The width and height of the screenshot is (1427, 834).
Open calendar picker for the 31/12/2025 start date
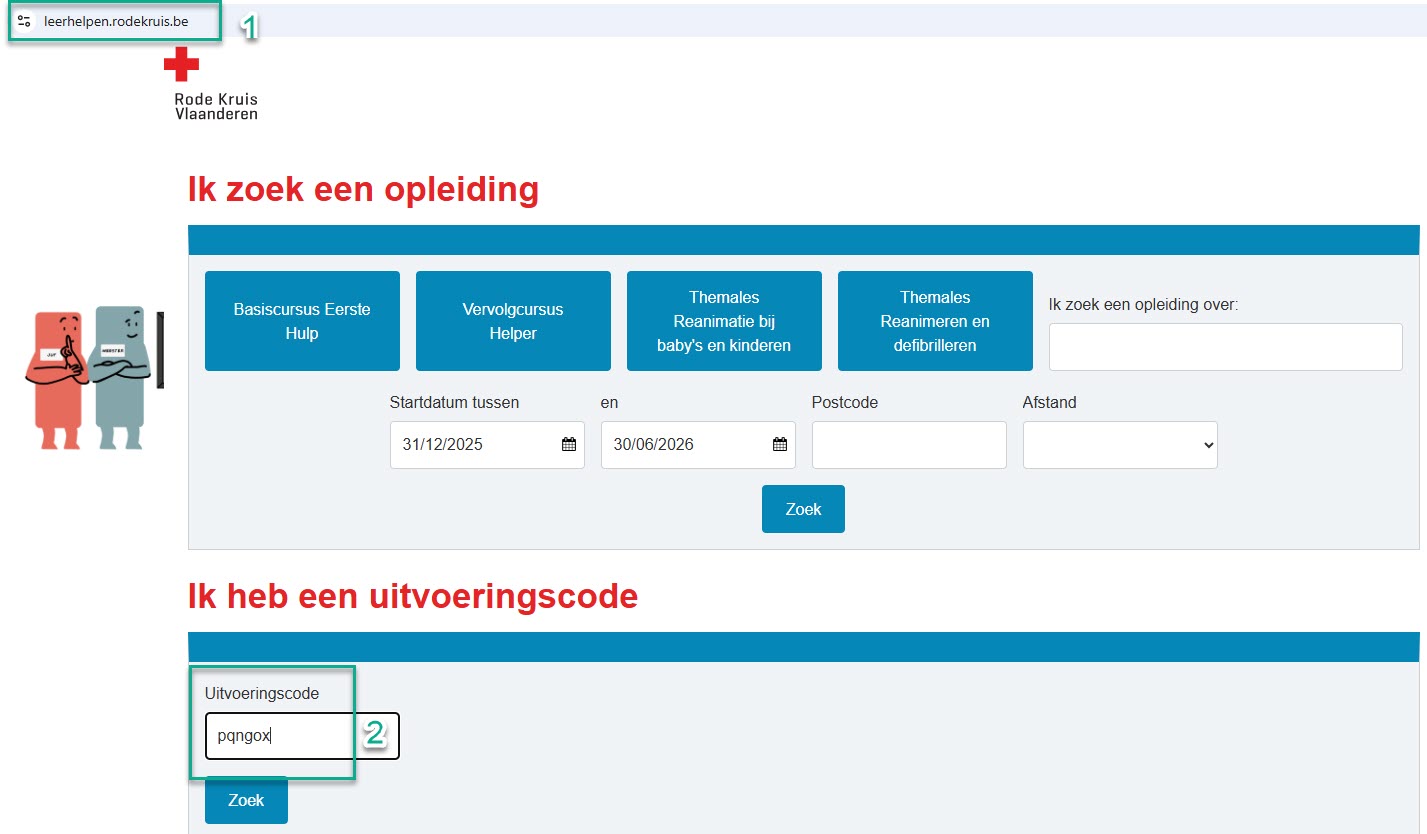pos(568,445)
